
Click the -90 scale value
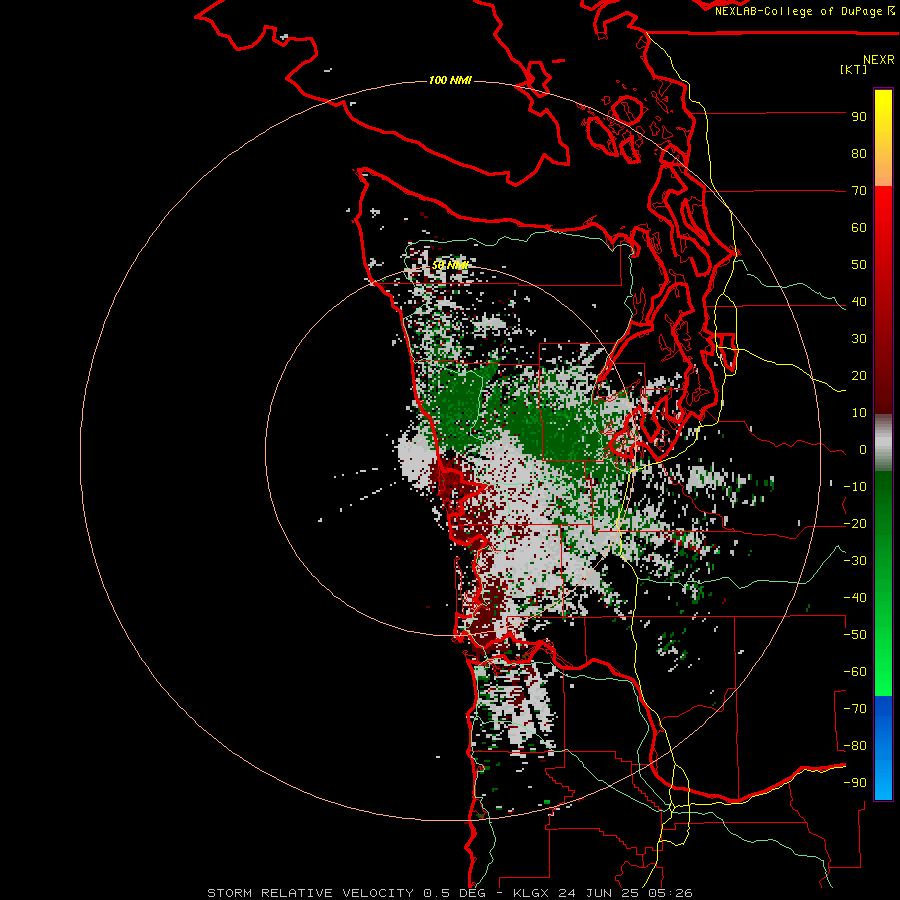(855, 783)
